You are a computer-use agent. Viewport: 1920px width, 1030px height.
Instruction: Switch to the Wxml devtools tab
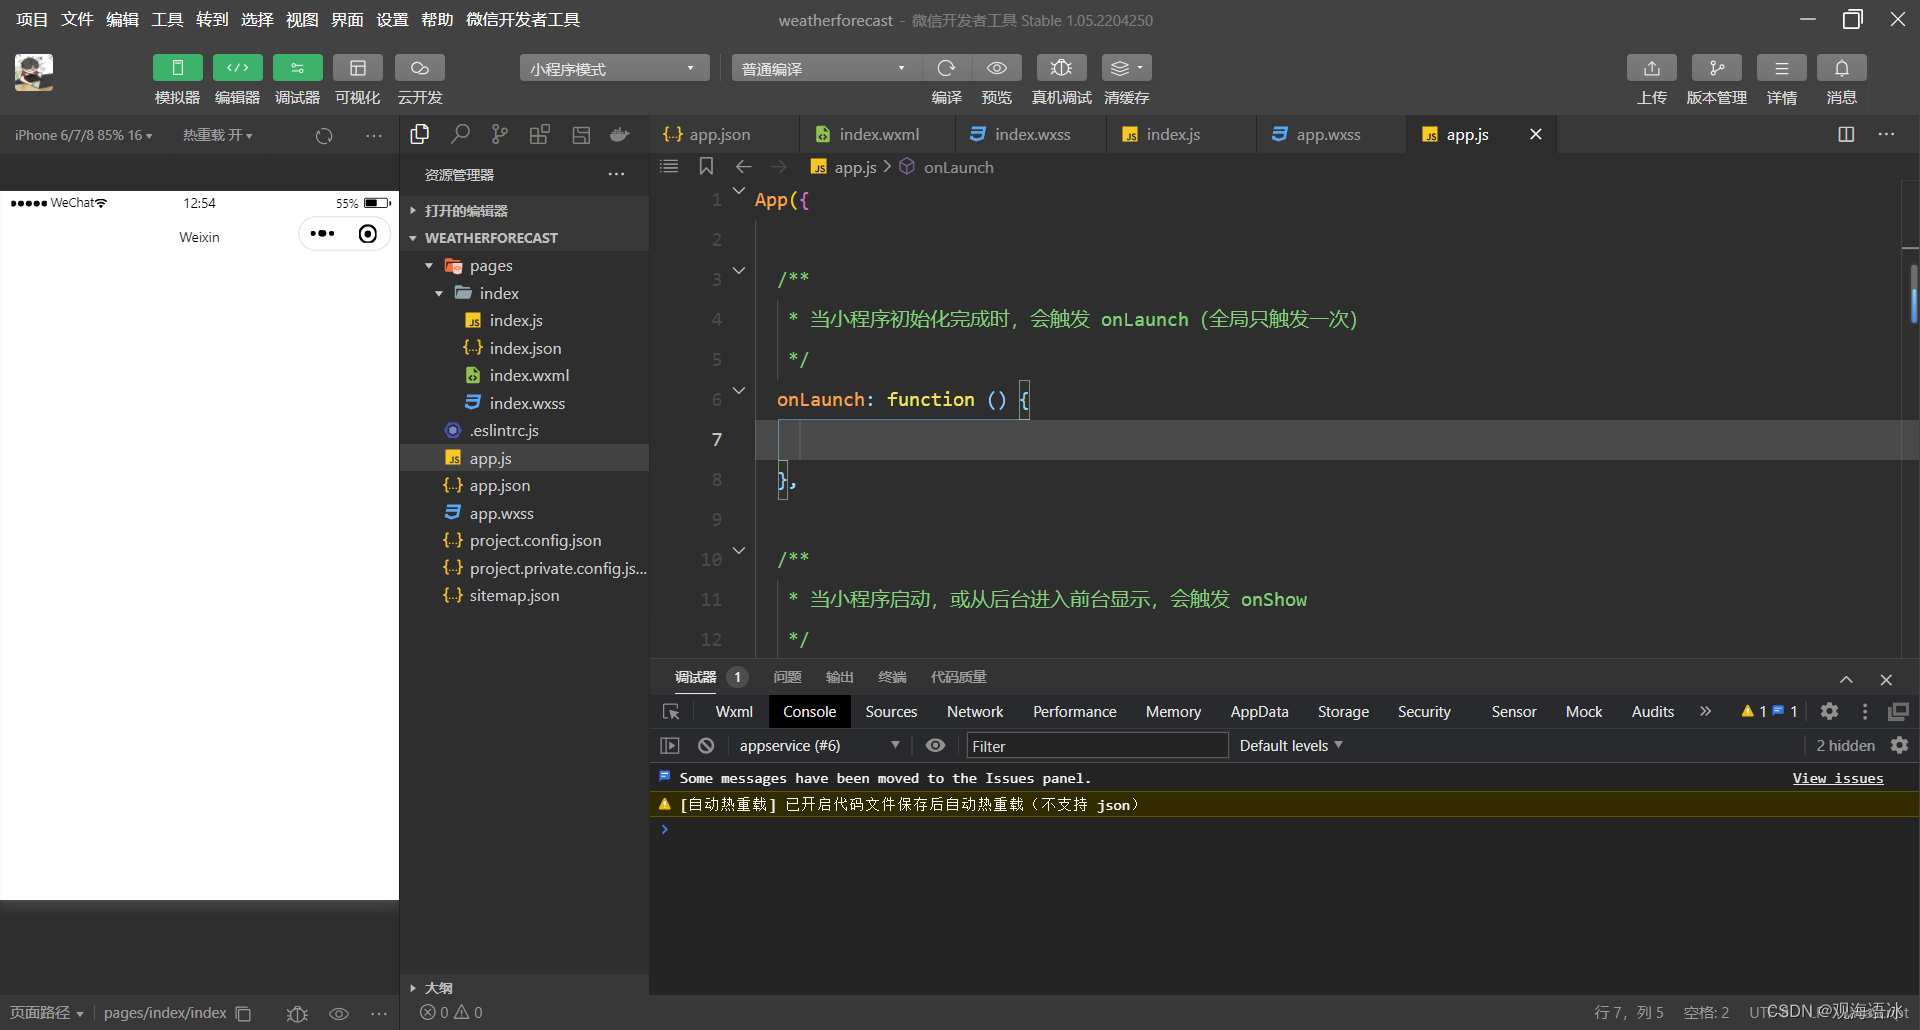734,711
